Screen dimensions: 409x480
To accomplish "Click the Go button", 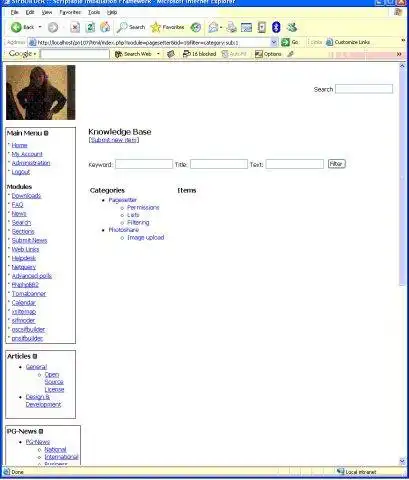I will tap(290, 42).
